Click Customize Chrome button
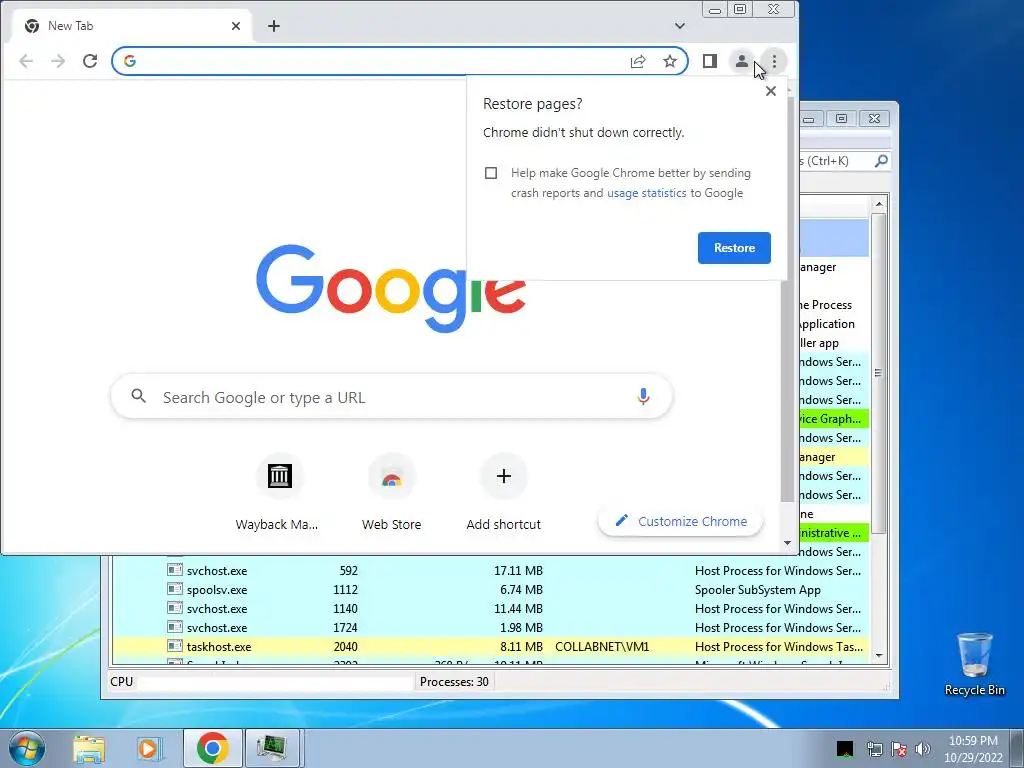 [680, 521]
